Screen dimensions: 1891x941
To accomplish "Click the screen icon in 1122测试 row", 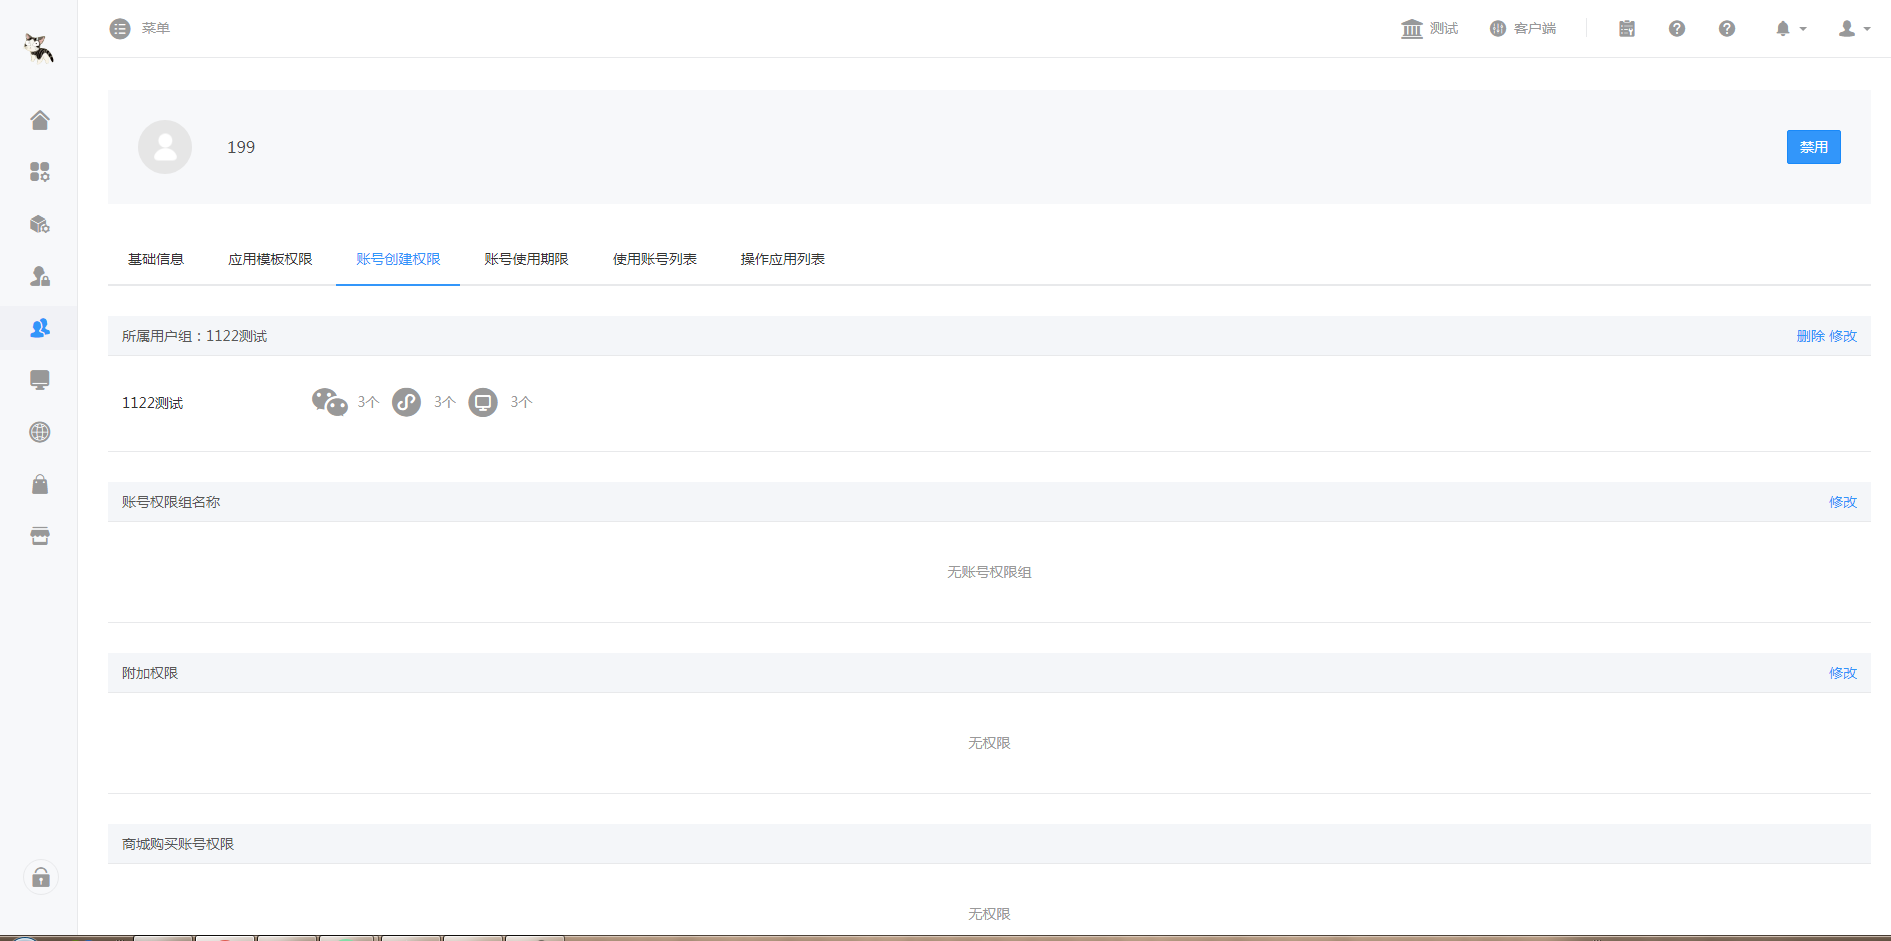I will [483, 402].
